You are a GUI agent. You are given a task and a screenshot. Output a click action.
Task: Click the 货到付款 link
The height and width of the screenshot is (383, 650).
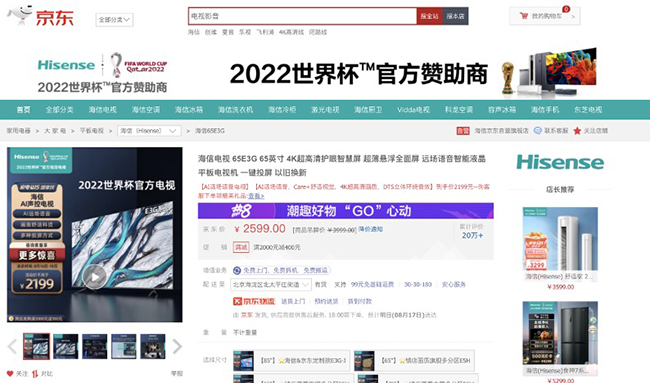[359, 301]
